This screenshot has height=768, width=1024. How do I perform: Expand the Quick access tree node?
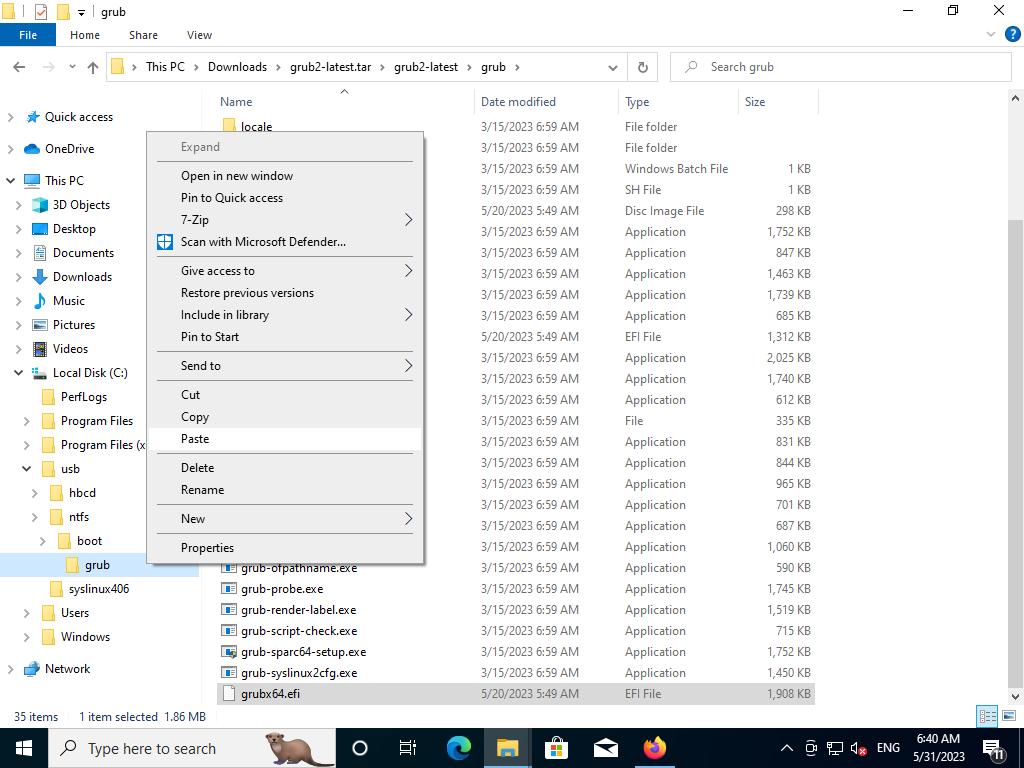pos(11,117)
